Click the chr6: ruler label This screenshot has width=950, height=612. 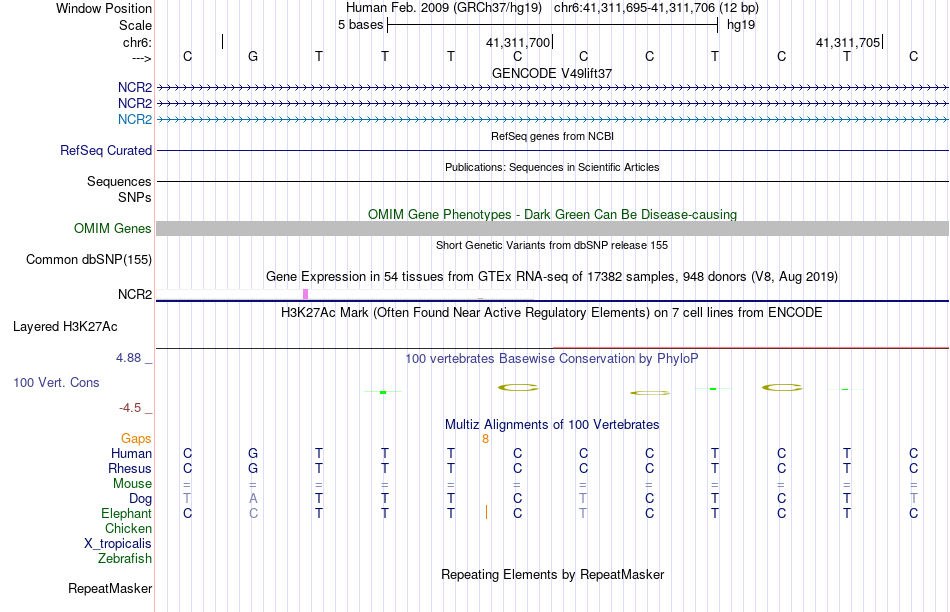pyautogui.click(x=138, y=42)
